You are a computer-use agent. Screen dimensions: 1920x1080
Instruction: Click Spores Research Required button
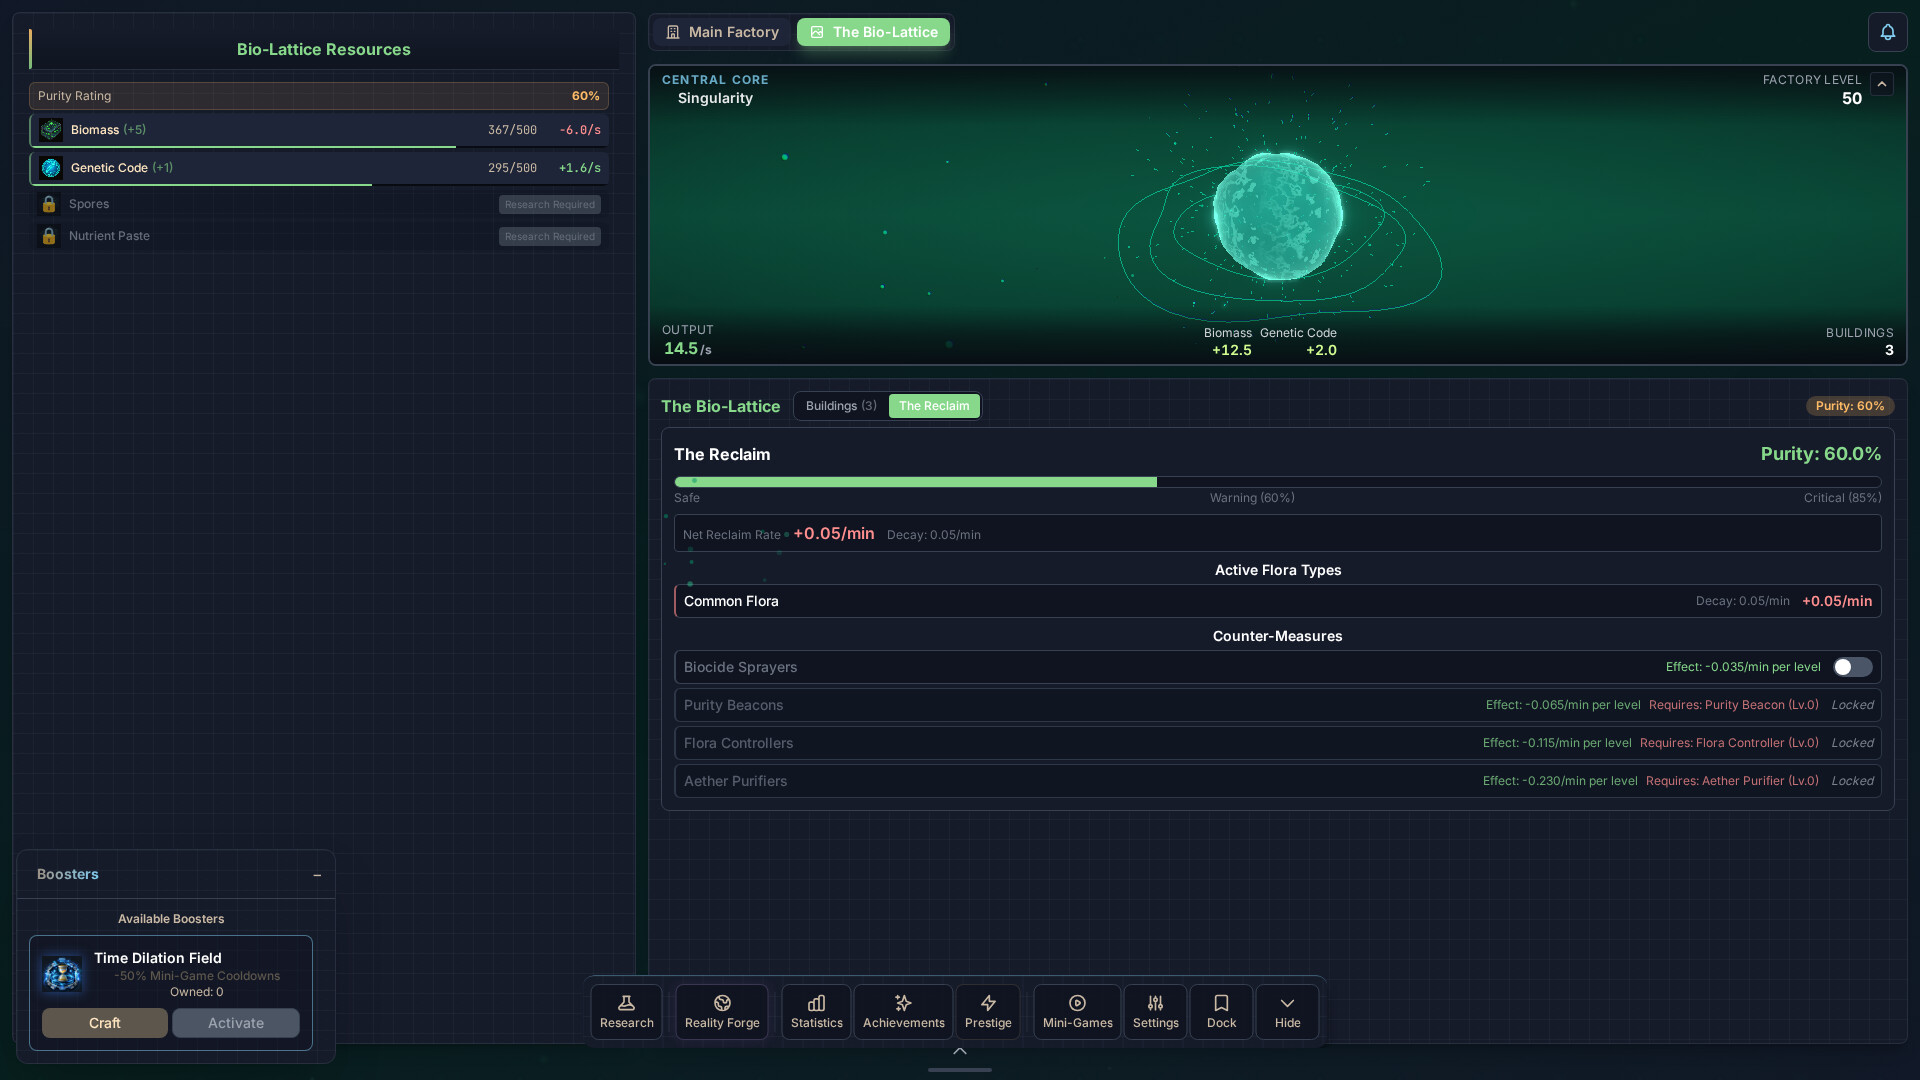coord(550,204)
